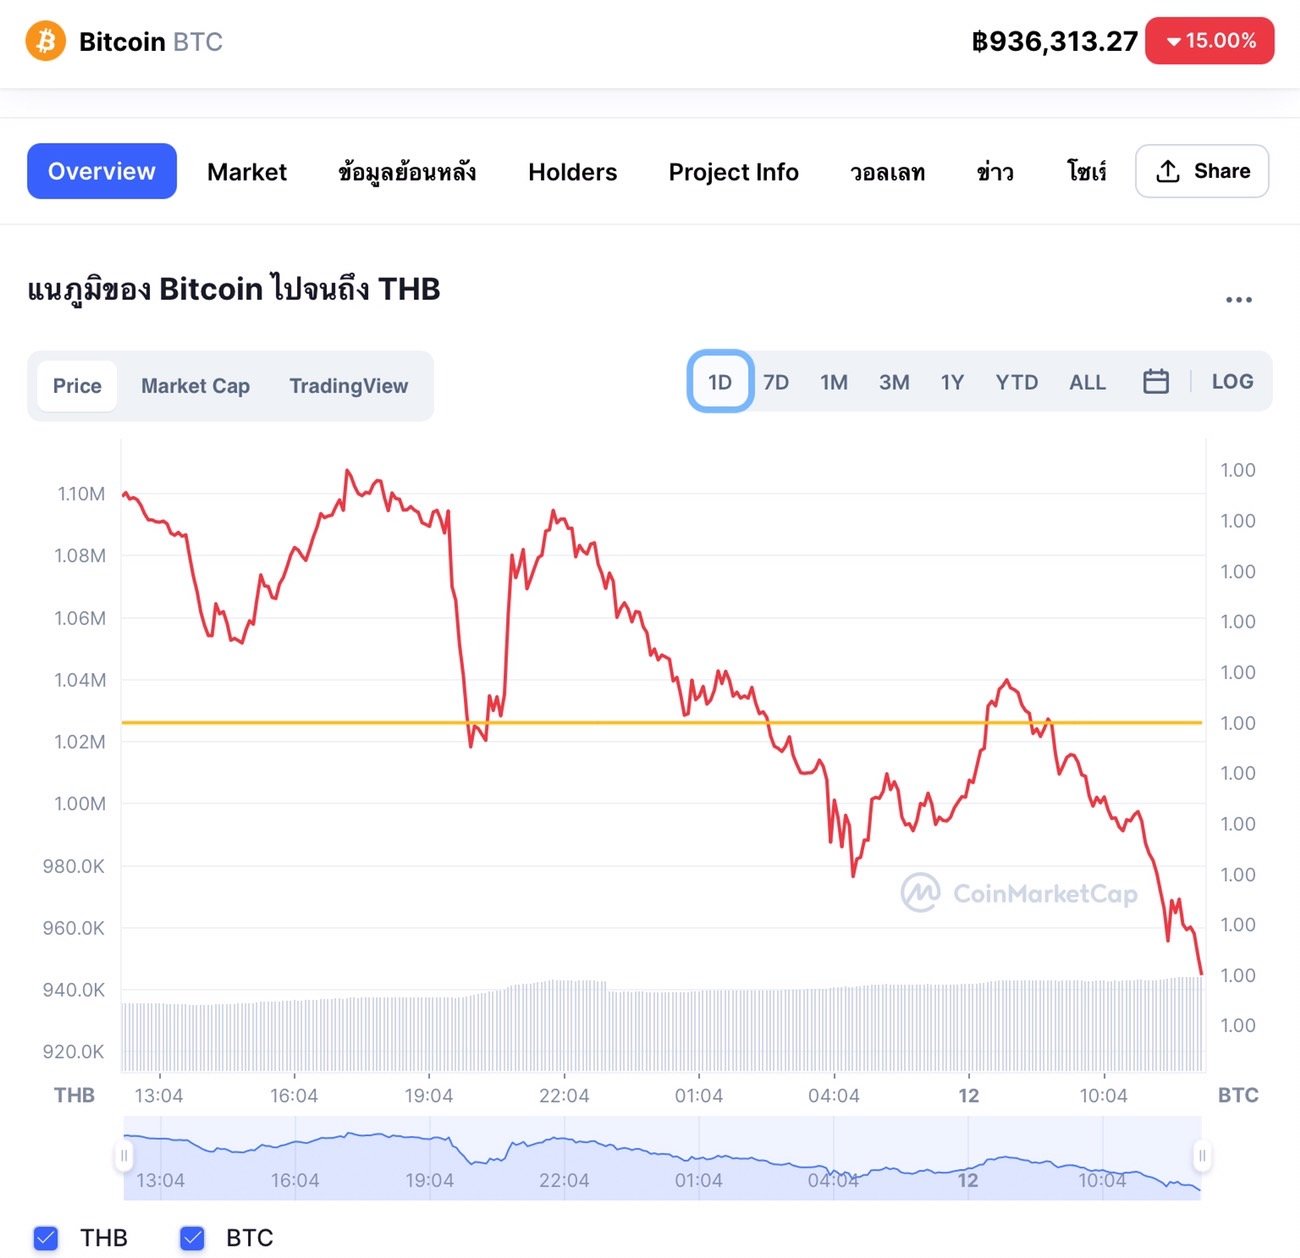This screenshot has height=1258, width=1300.
Task: Switch to the Market tab
Action: (x=247, y=172)
